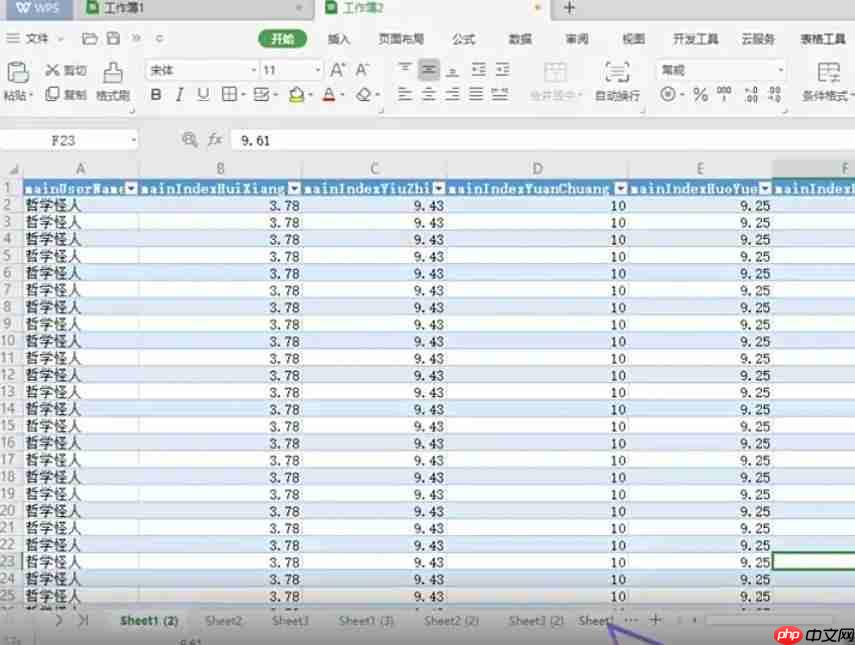855x645 pixels.
Task: Apply italic formatting
Action: [x=178, y=93]
